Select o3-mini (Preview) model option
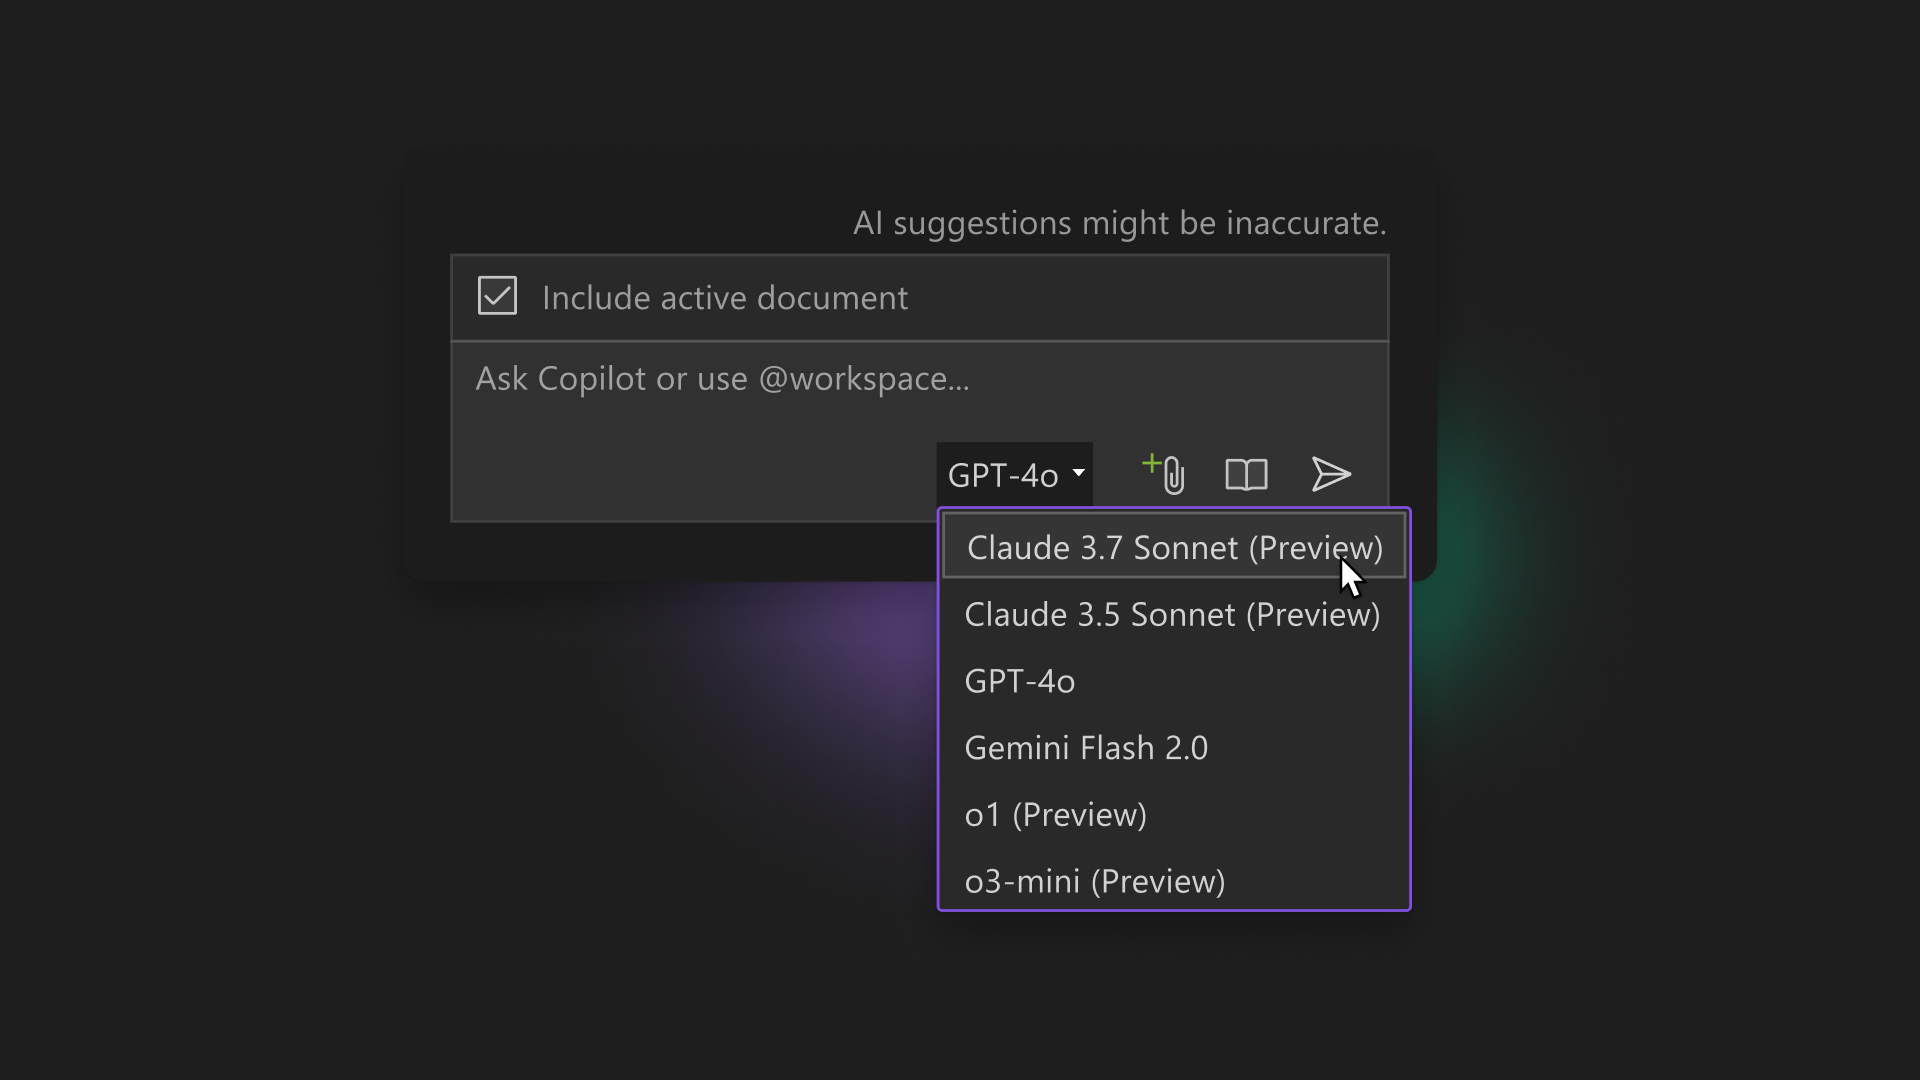Screen dimensions: 1920x1080 (1094, 881)
